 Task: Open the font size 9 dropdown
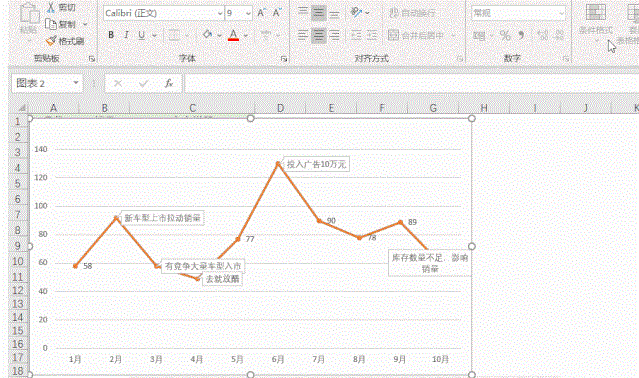point(248,13)
